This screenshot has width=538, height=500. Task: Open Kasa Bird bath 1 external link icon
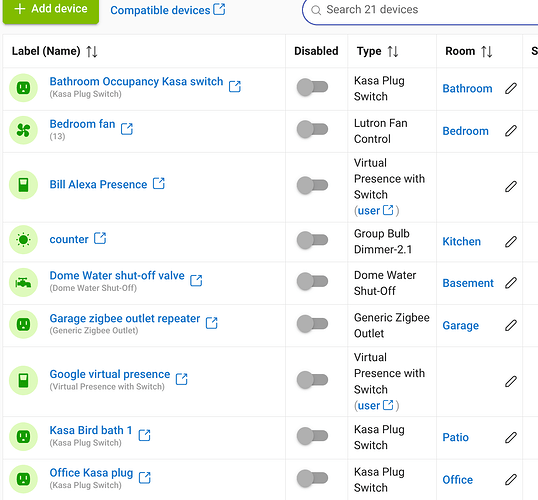coord(144,435)
